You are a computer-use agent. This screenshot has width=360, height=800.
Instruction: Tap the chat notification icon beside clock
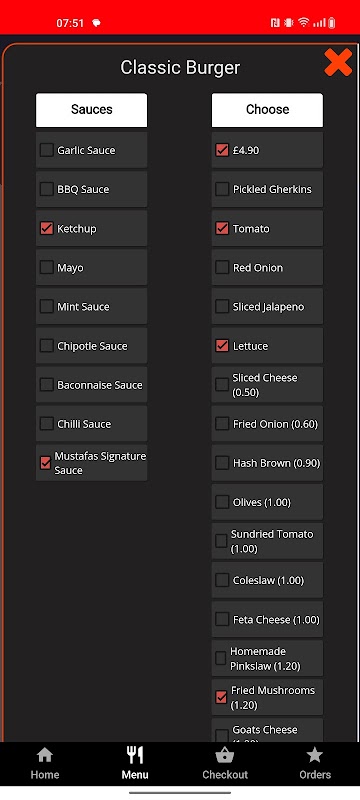[96, 23]
